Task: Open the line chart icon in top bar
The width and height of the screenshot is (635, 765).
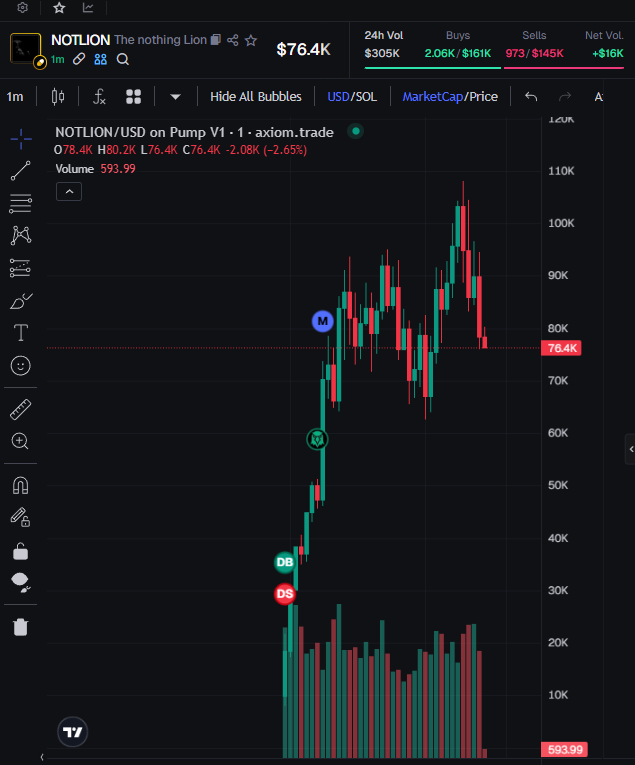Action: (88, 7)
